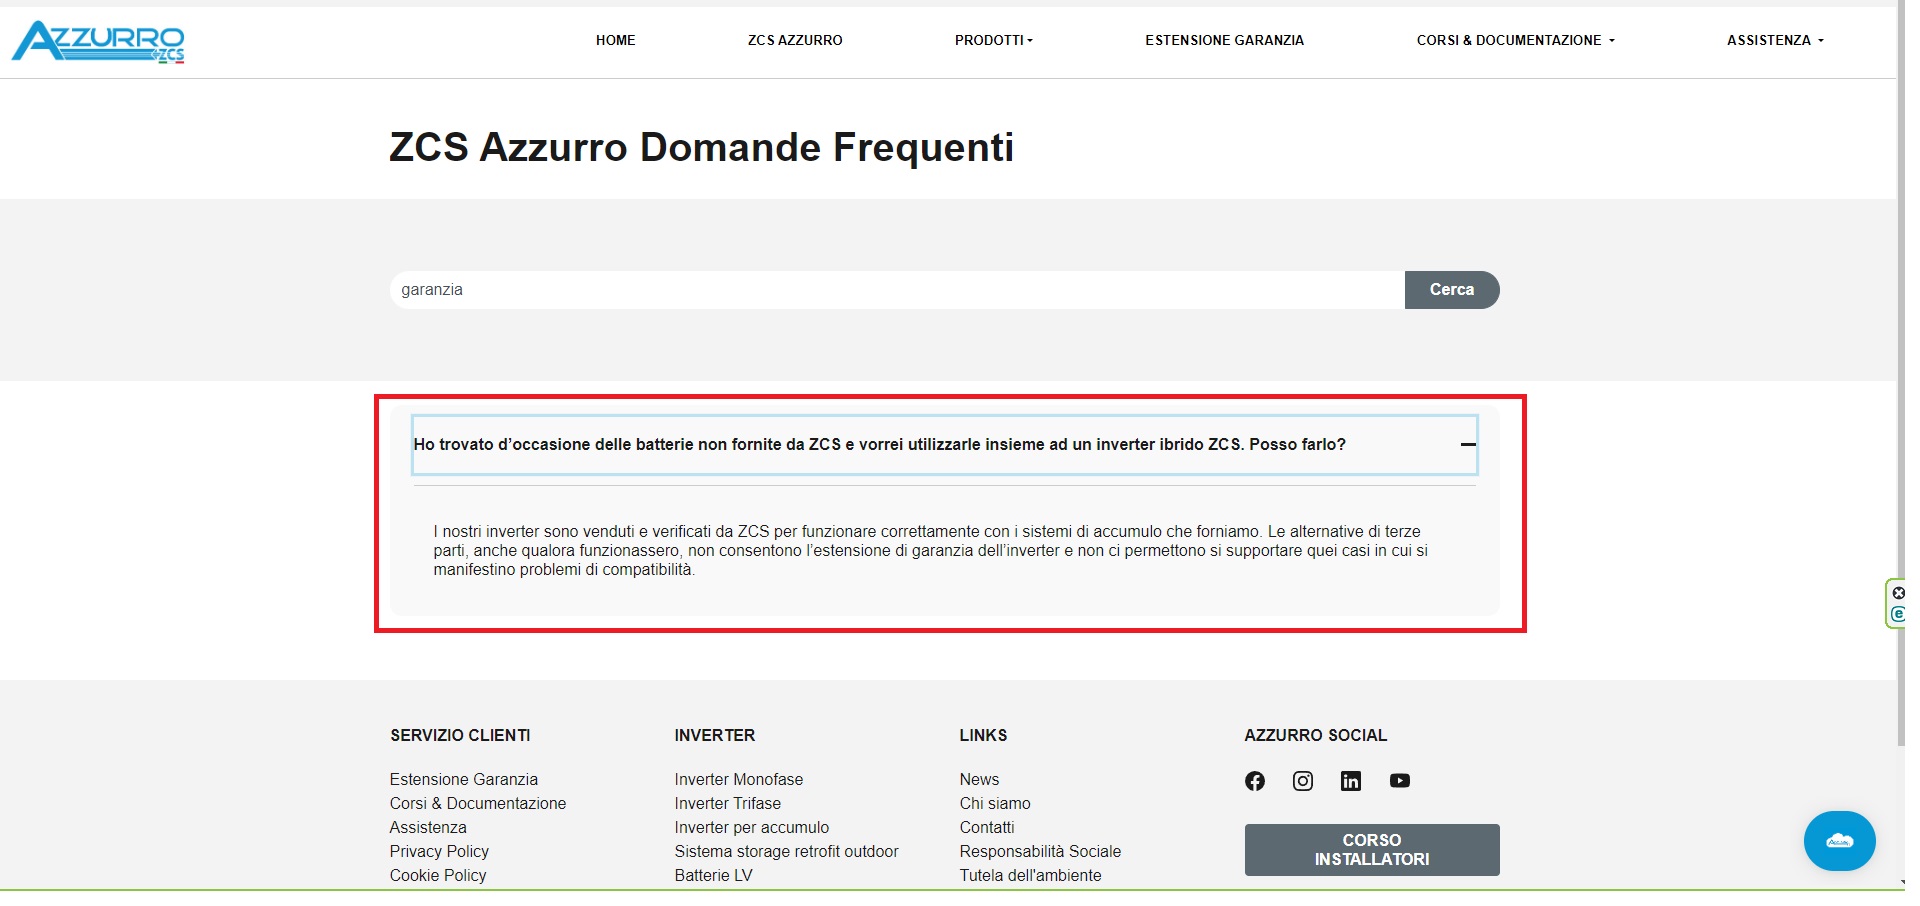Click the Corso Installatori button
The image size is (1920, 906).
pos(1372,850)
